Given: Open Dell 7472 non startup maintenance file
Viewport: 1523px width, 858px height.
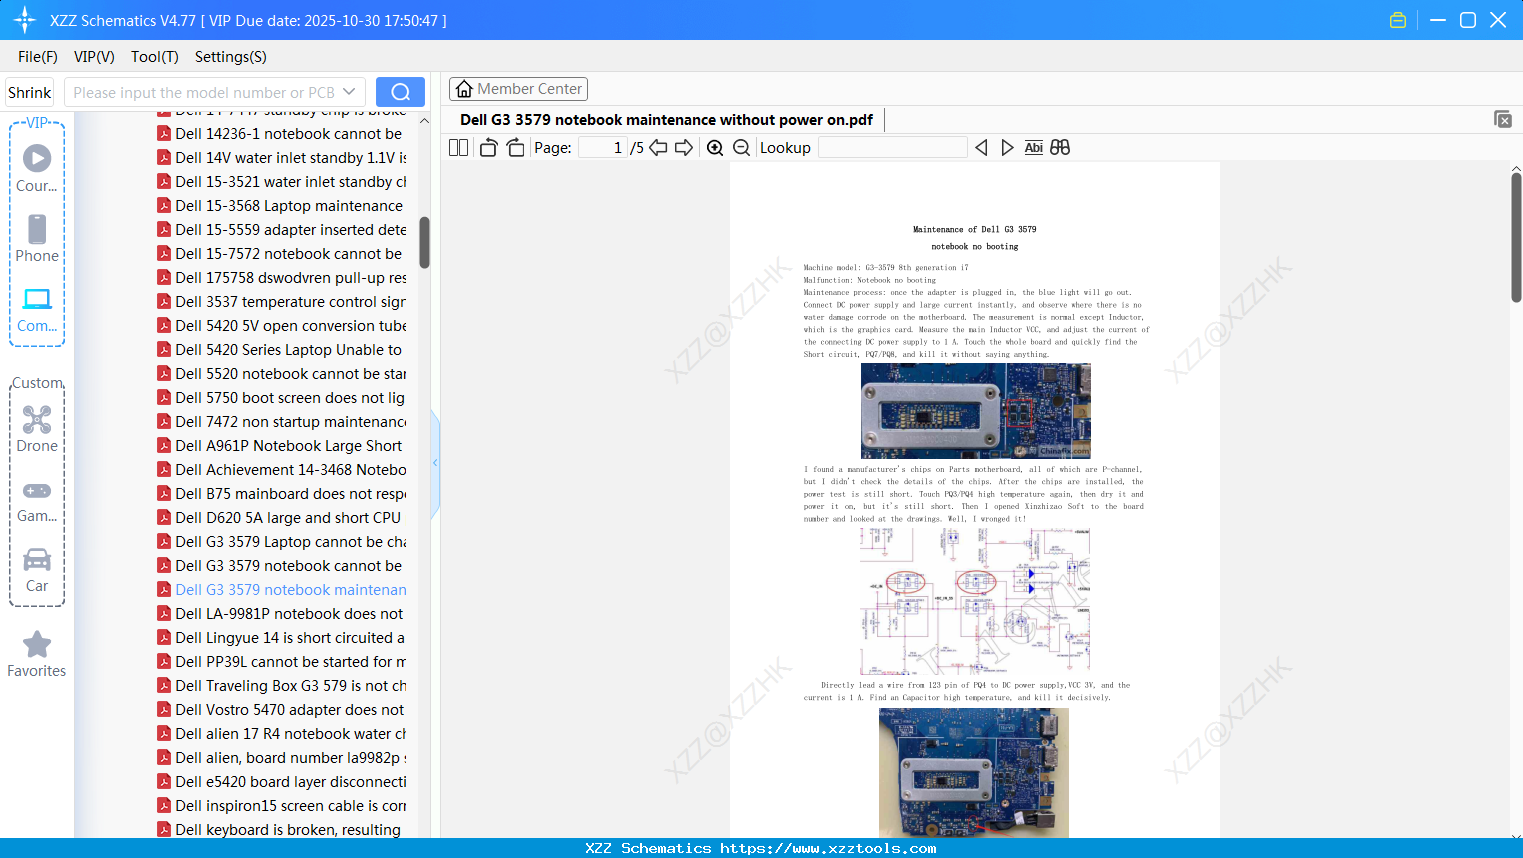Looking at the screenshot, I should click(x=291, y=422).
